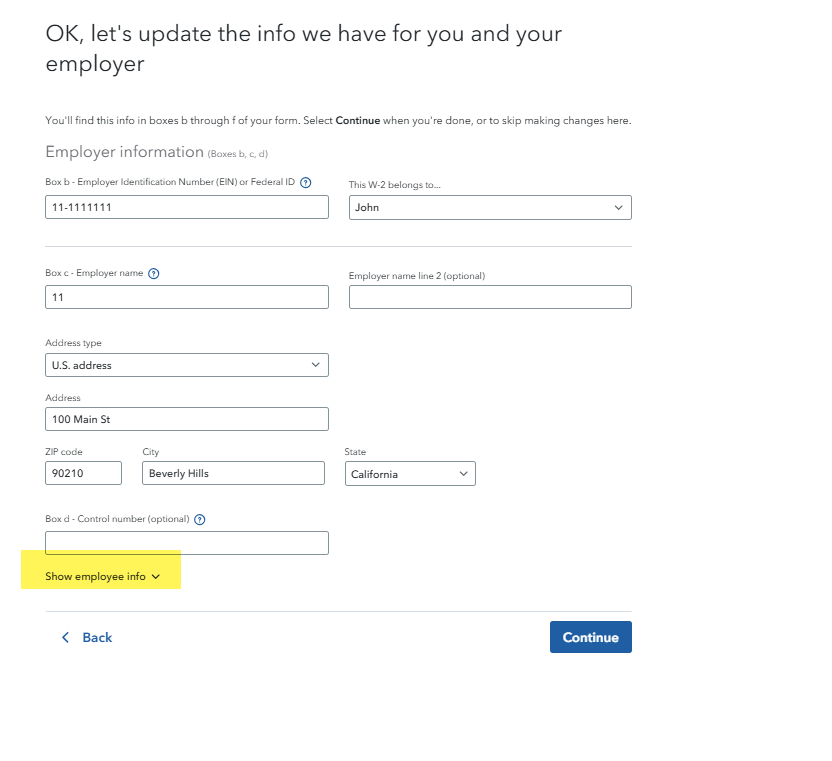Click help icon next to Control number label
Image resolution: width=832 pixels, height=761 pixels.
[x=200, y=519]
